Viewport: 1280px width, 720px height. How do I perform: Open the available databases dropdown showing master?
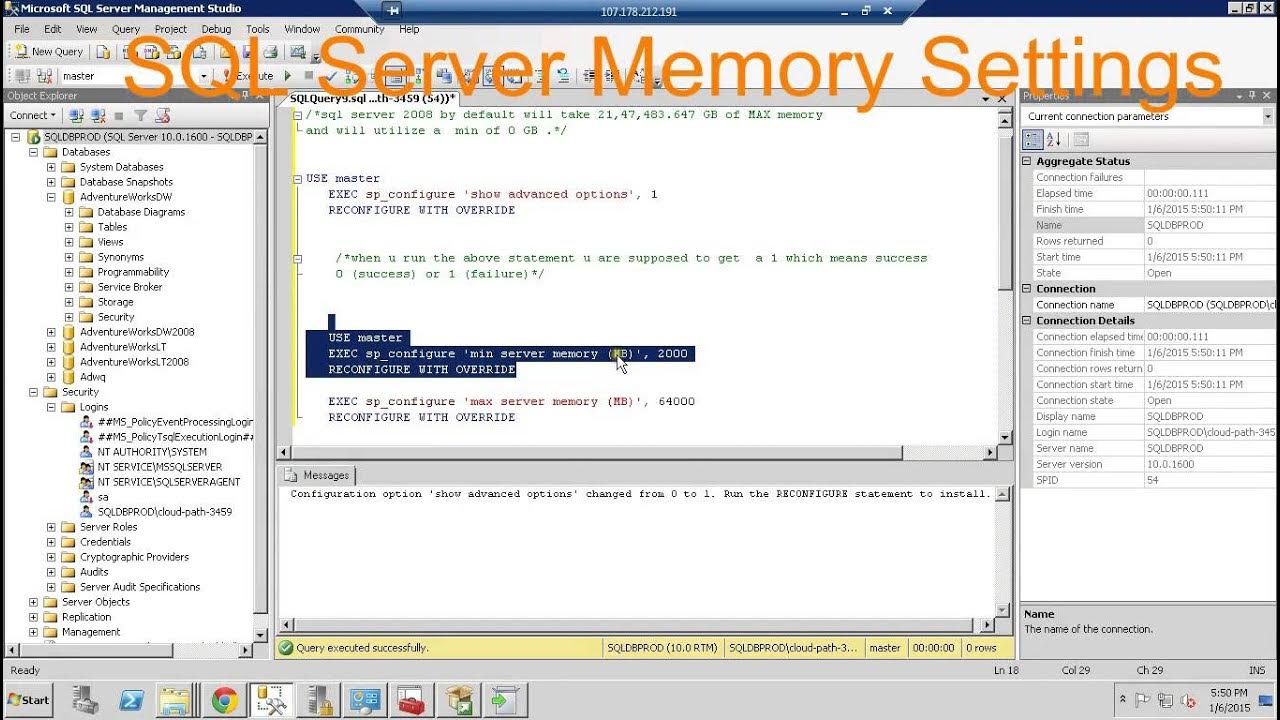point(203,76)
